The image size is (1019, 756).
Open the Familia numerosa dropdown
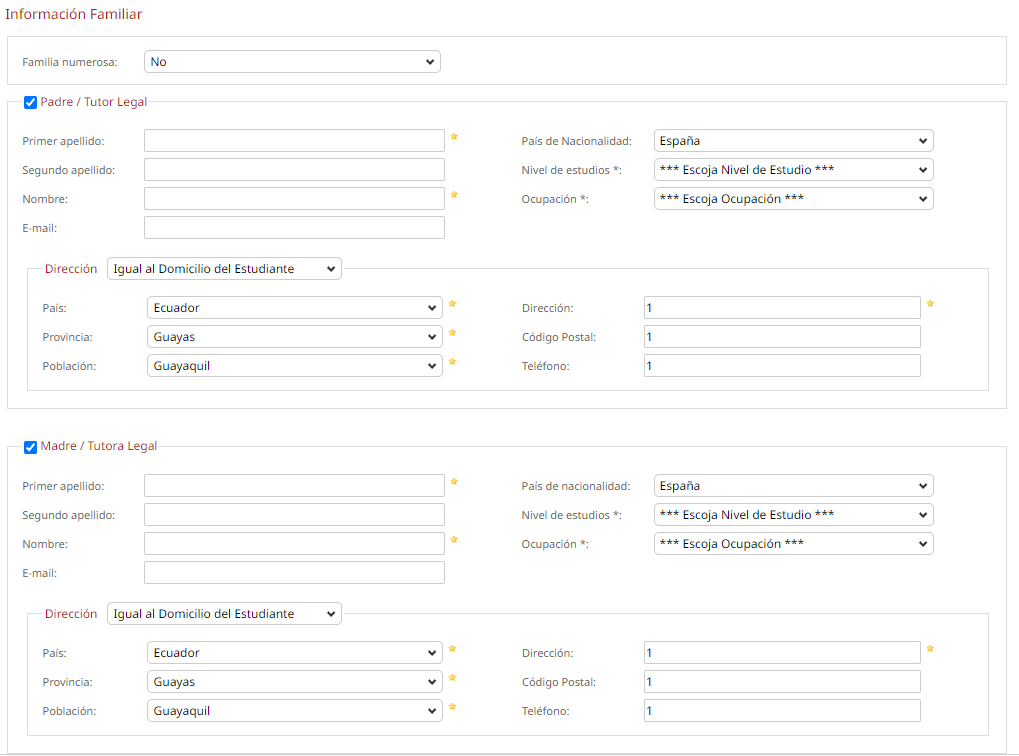(x=292, y=62)
